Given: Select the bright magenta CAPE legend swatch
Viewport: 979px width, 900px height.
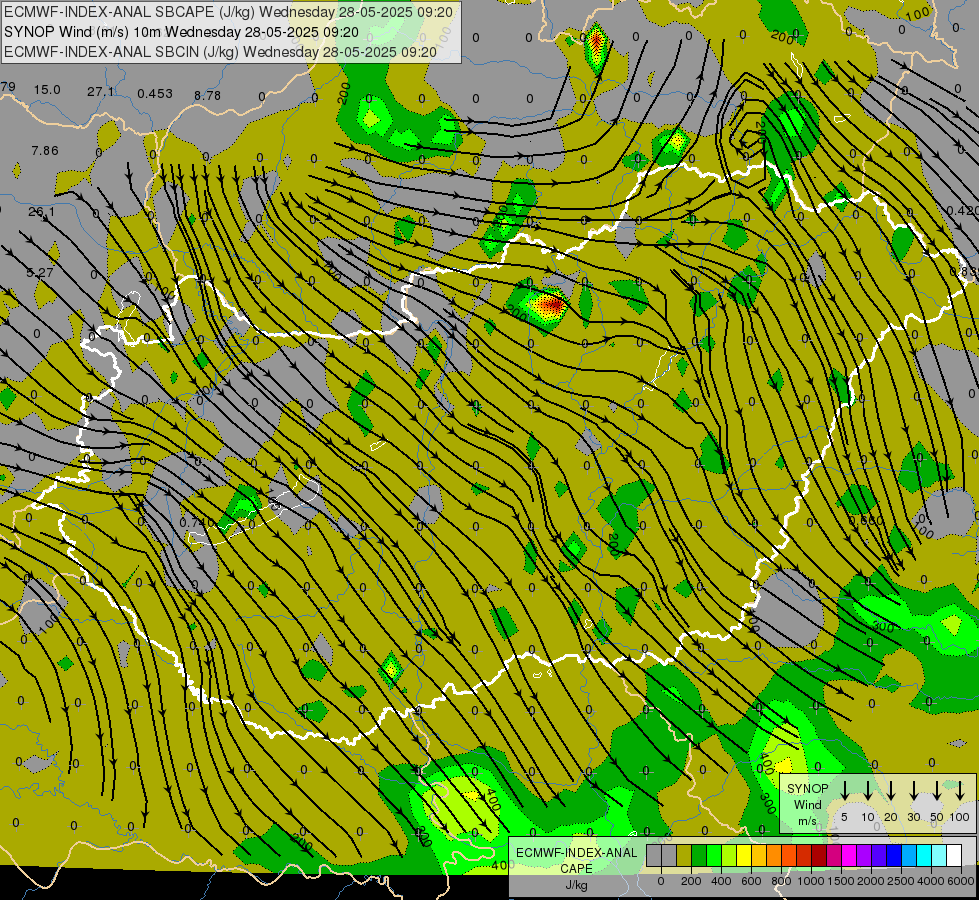Looking at the screenshot, I should point(849,855).
